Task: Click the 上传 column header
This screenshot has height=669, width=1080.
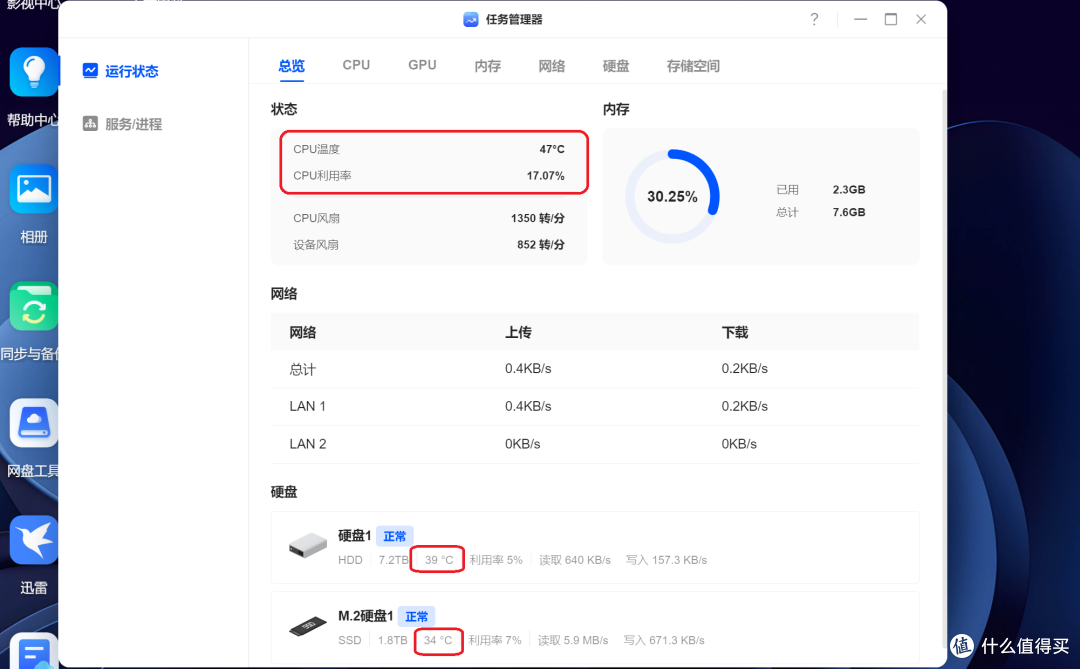Action: pyautogui.click(x=518, y=332)
